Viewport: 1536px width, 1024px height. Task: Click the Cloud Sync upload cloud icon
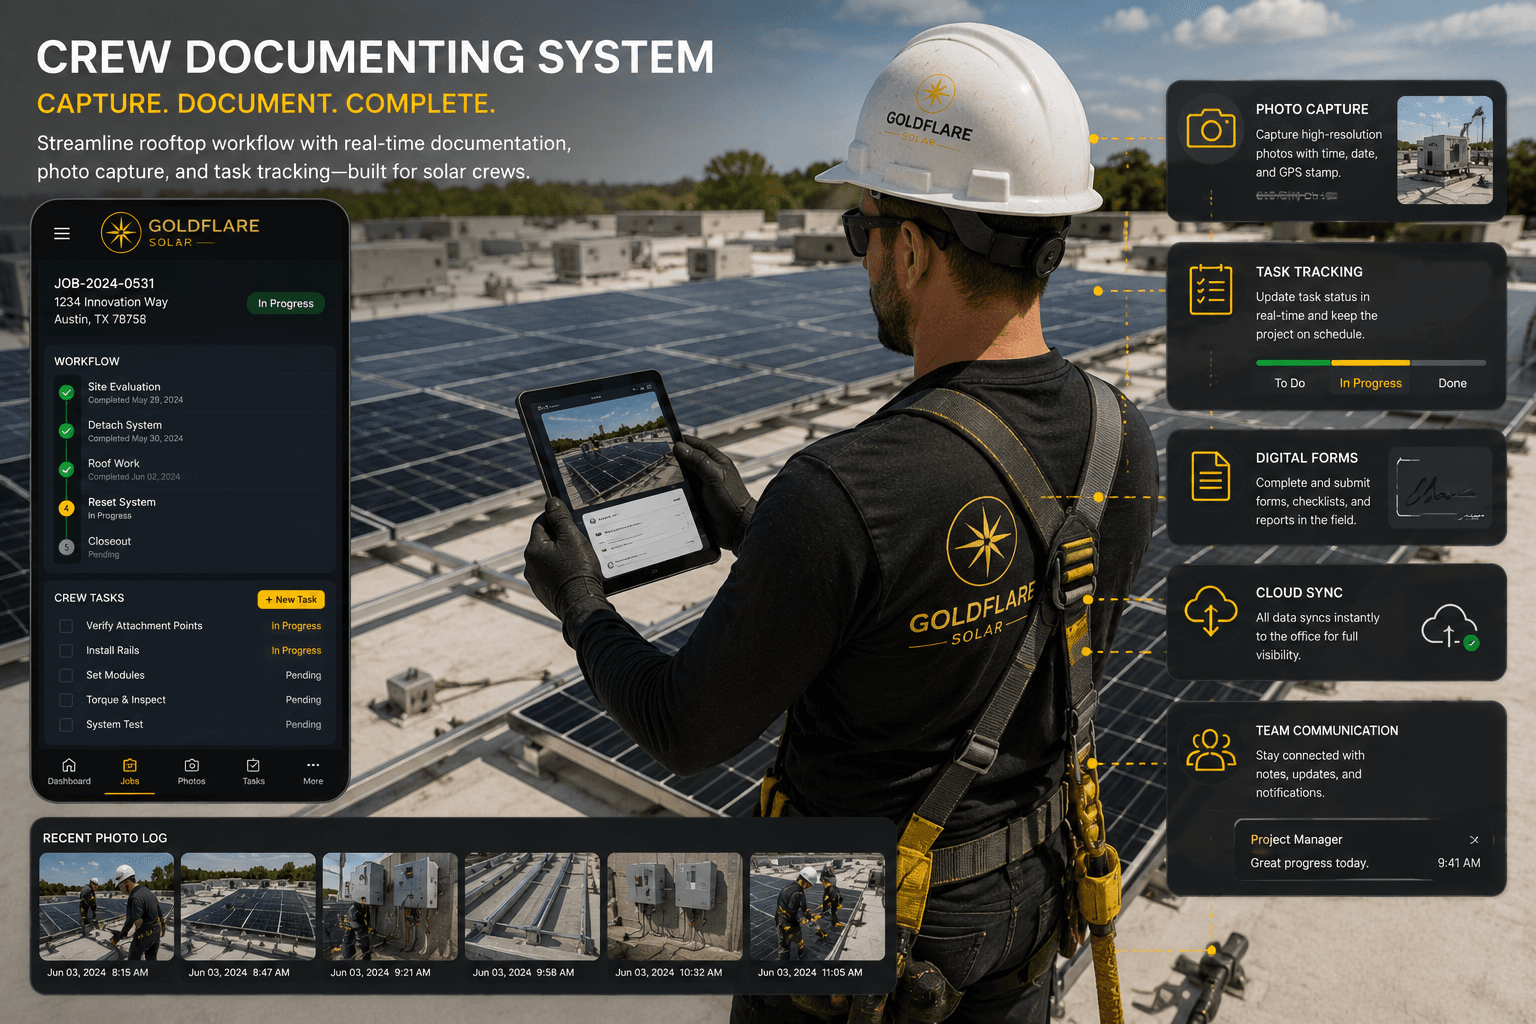coord(1211,611)
